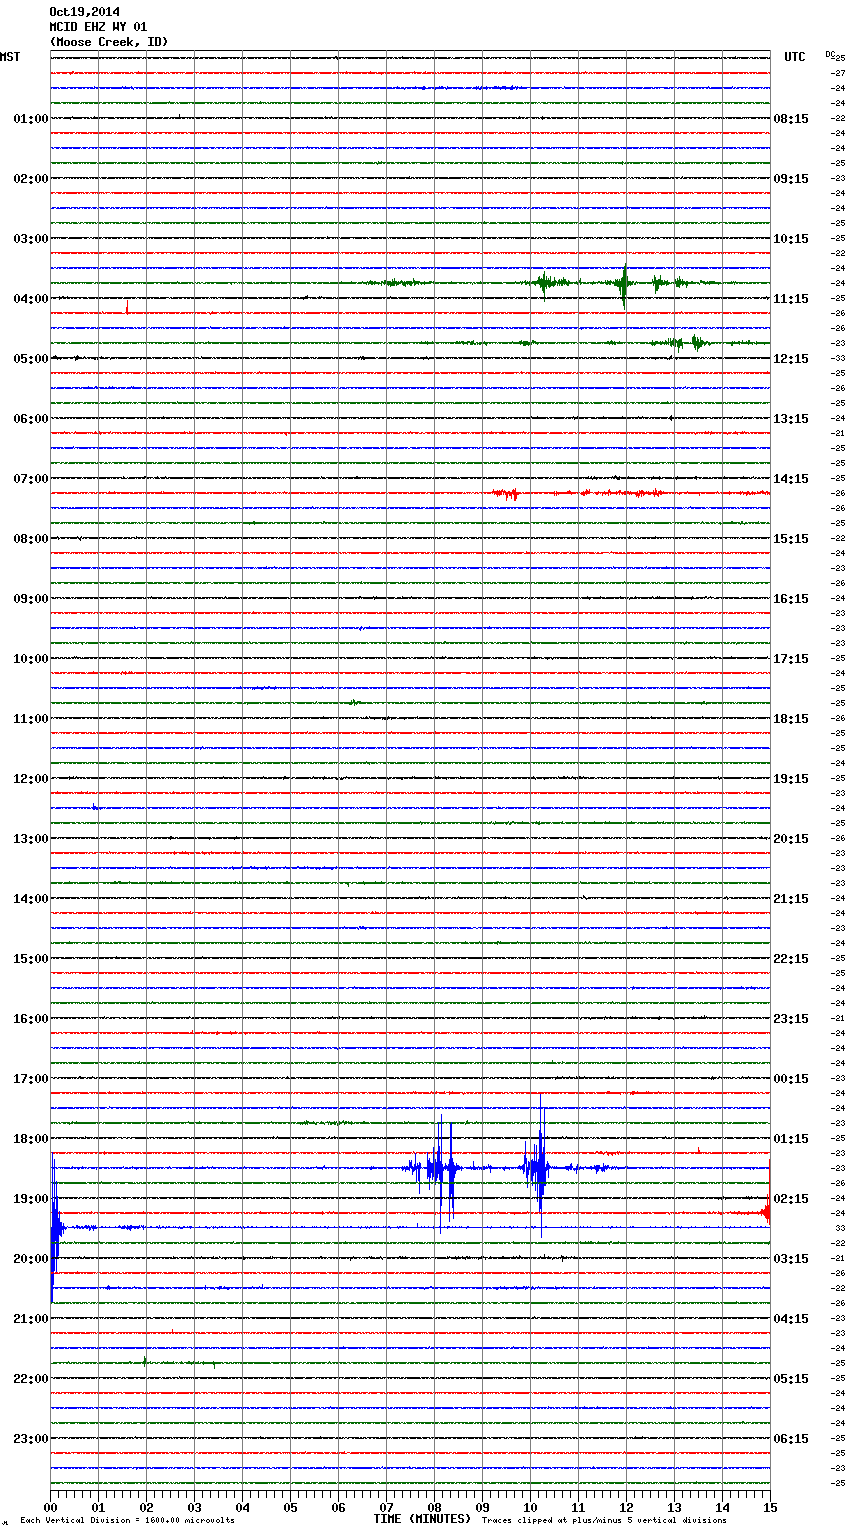Click the 22:15 UTC time label

point(791,959)
